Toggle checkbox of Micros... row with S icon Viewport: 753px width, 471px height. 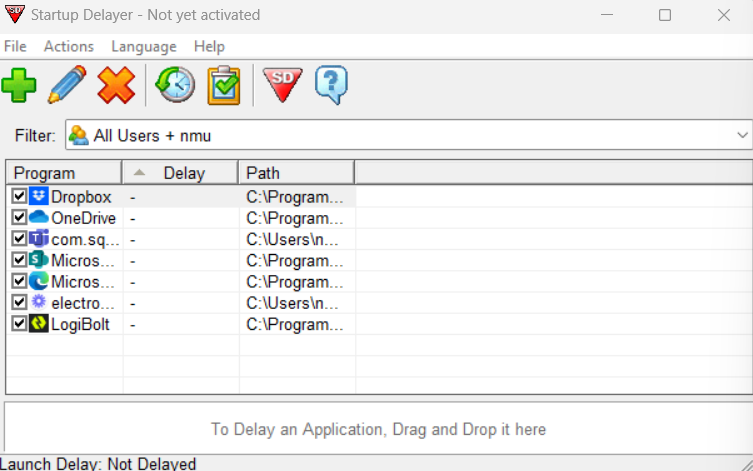click(19, 260)
